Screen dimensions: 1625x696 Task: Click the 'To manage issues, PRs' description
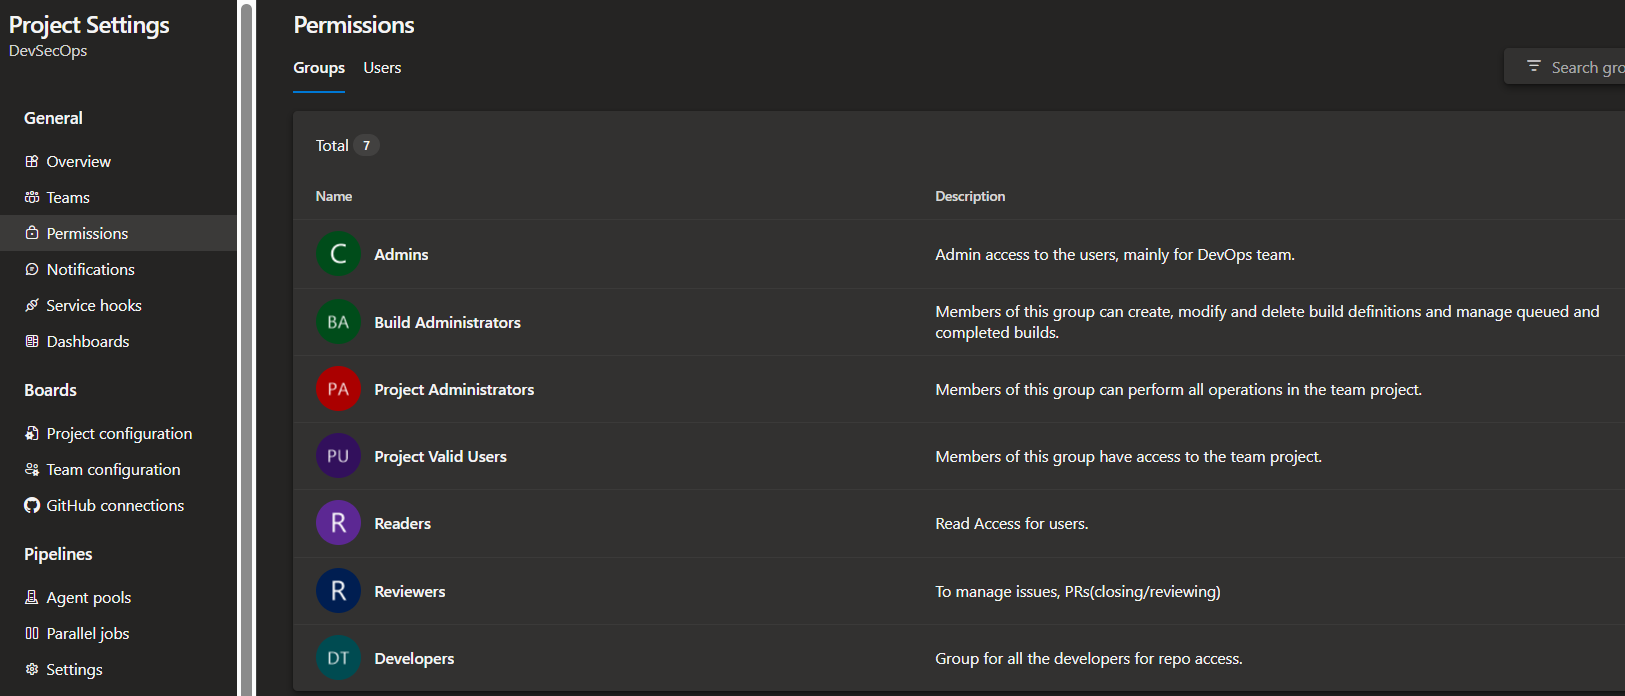pos(1078,591)
